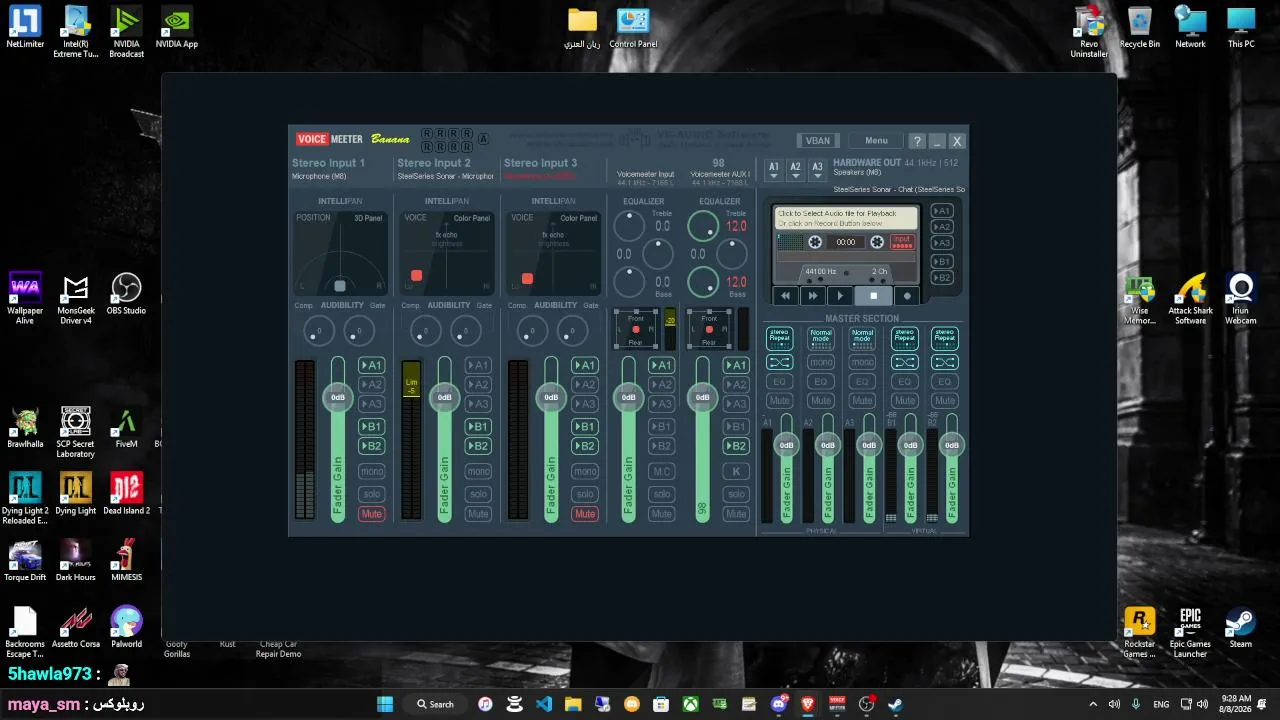This screenshot has height=720, width=1280.
Task: Open Xbox app from taskbar
Action: coord(690,704)
